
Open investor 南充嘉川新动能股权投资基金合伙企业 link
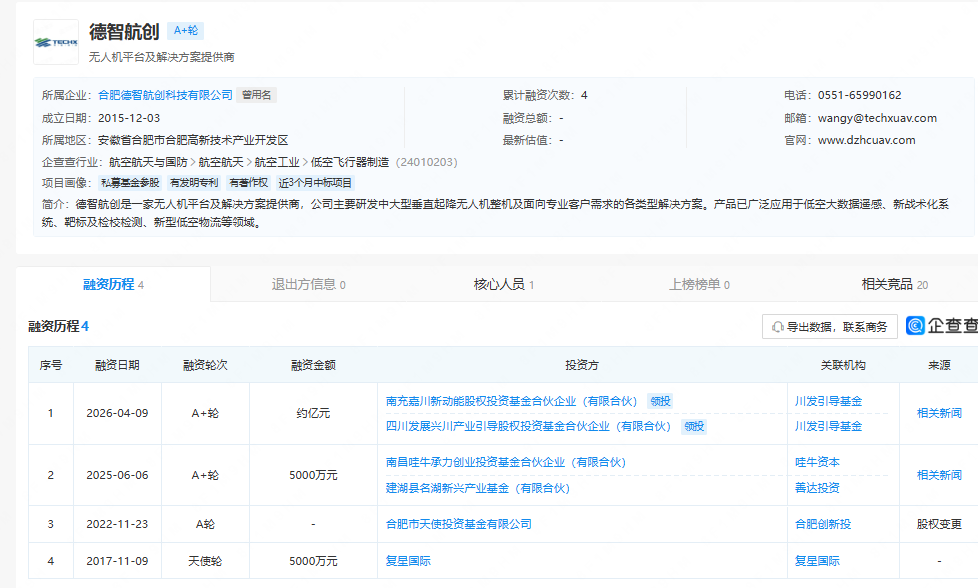[511, 401]
